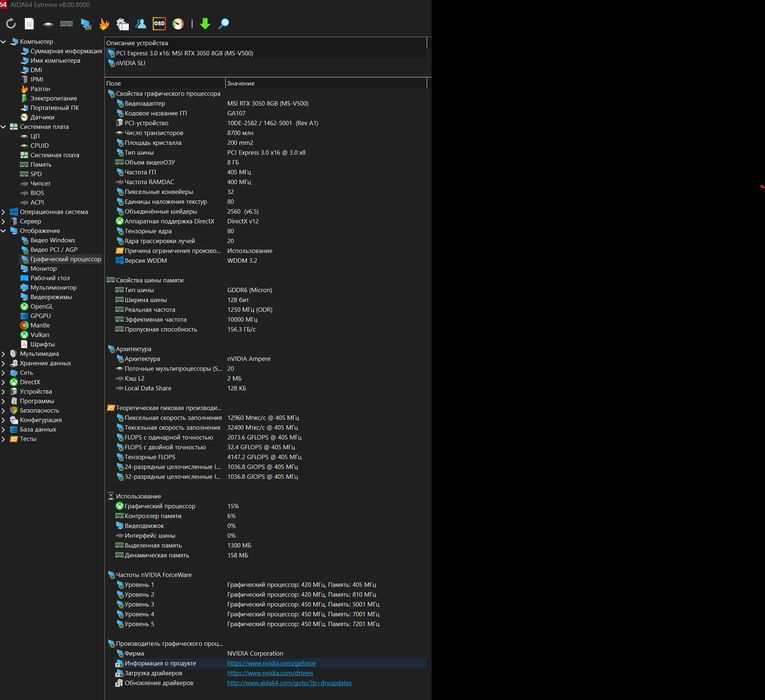Open the cache and memory benchmark icon
Screen dimensions: 765x700
coord(66,23)
